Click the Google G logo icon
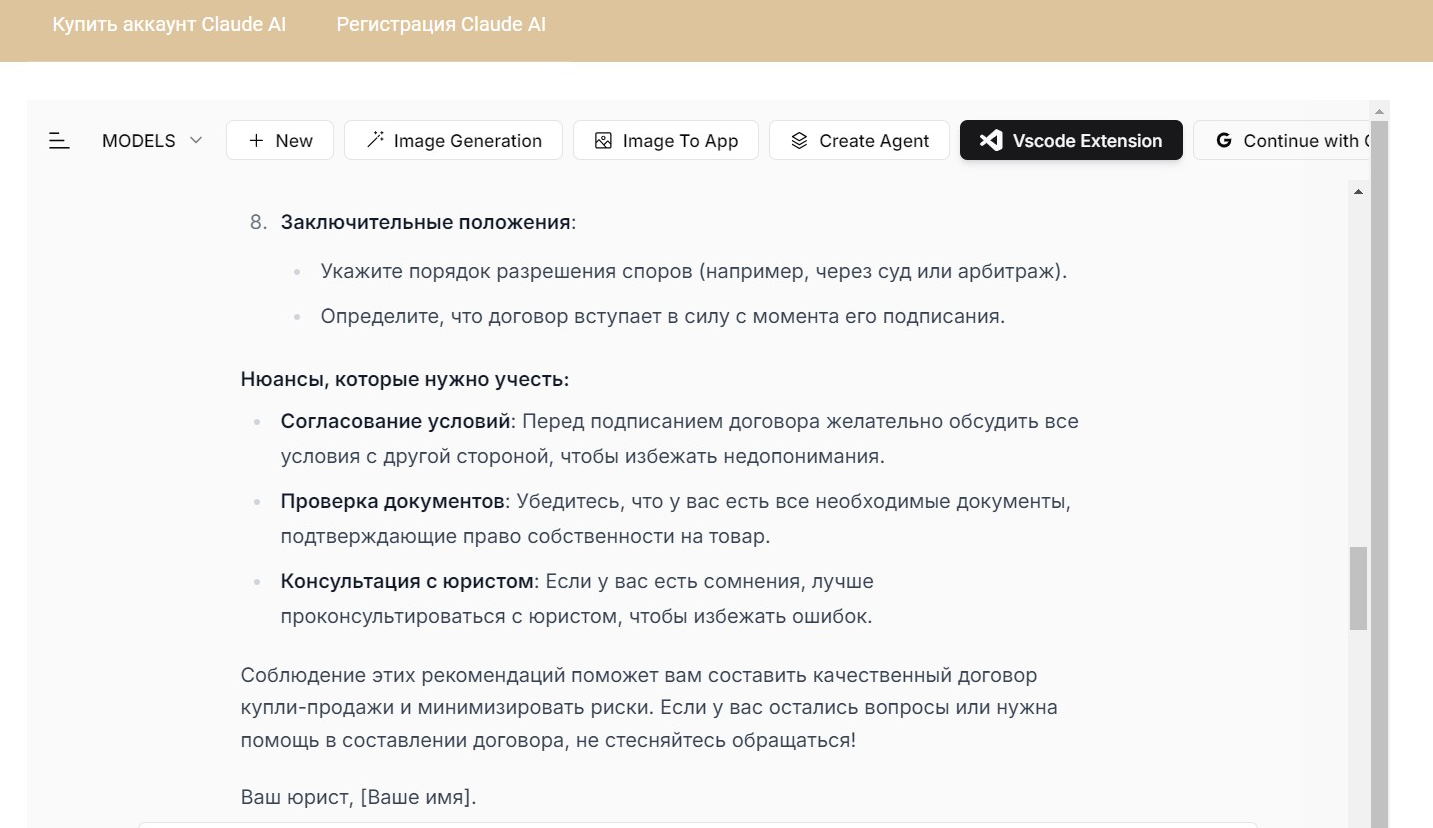Image resolution: width=1433 pixels, height=828 pixels. point(1223,141)
